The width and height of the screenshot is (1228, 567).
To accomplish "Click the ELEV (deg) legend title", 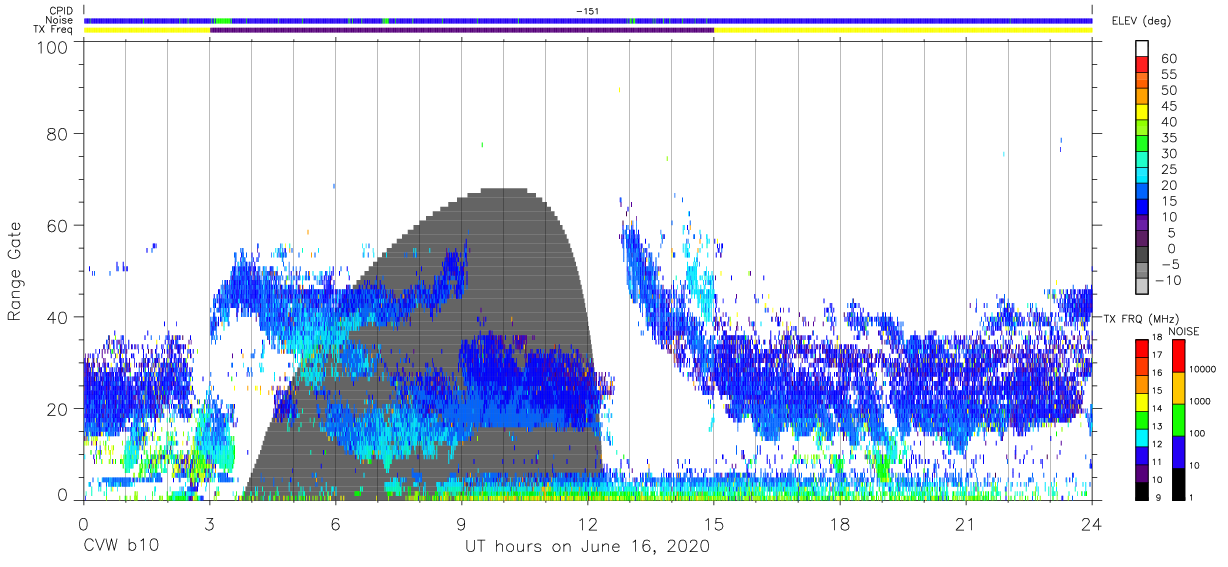I will click(x=1143, y=20).
